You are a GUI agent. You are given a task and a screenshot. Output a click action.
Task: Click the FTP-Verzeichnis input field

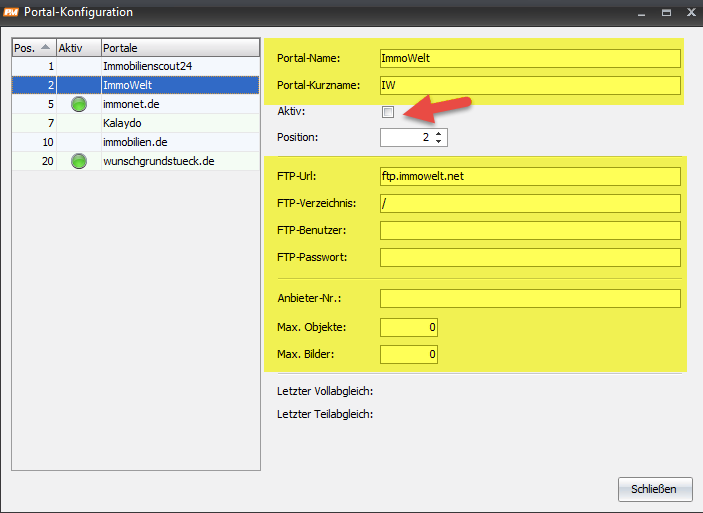click(530, 203)
